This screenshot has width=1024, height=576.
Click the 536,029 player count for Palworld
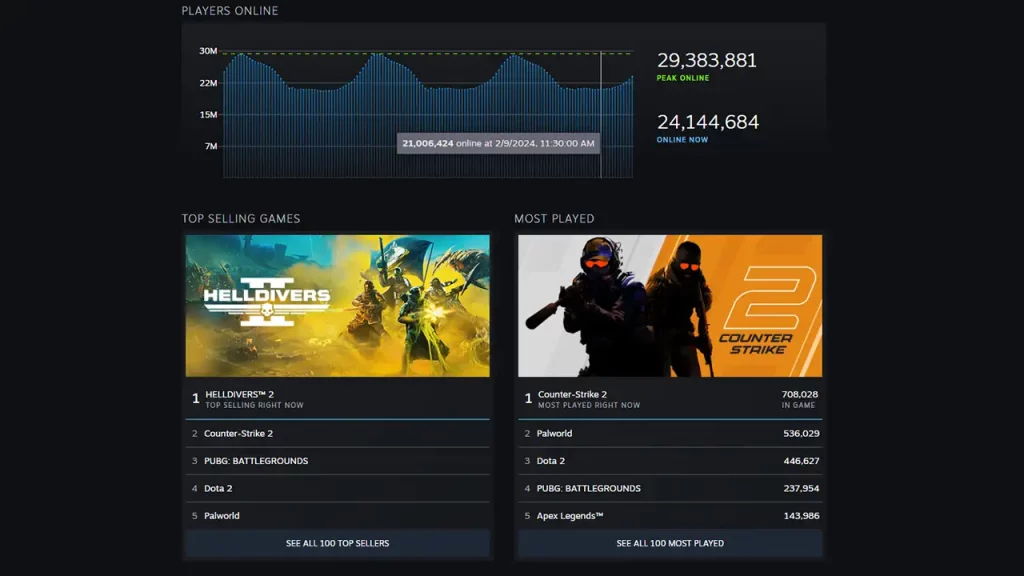pos(801,434)
